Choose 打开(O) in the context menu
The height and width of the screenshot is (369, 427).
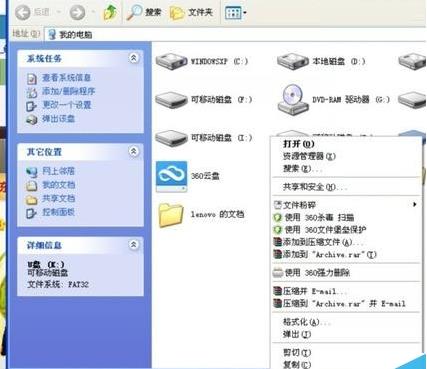coord(346,144)
